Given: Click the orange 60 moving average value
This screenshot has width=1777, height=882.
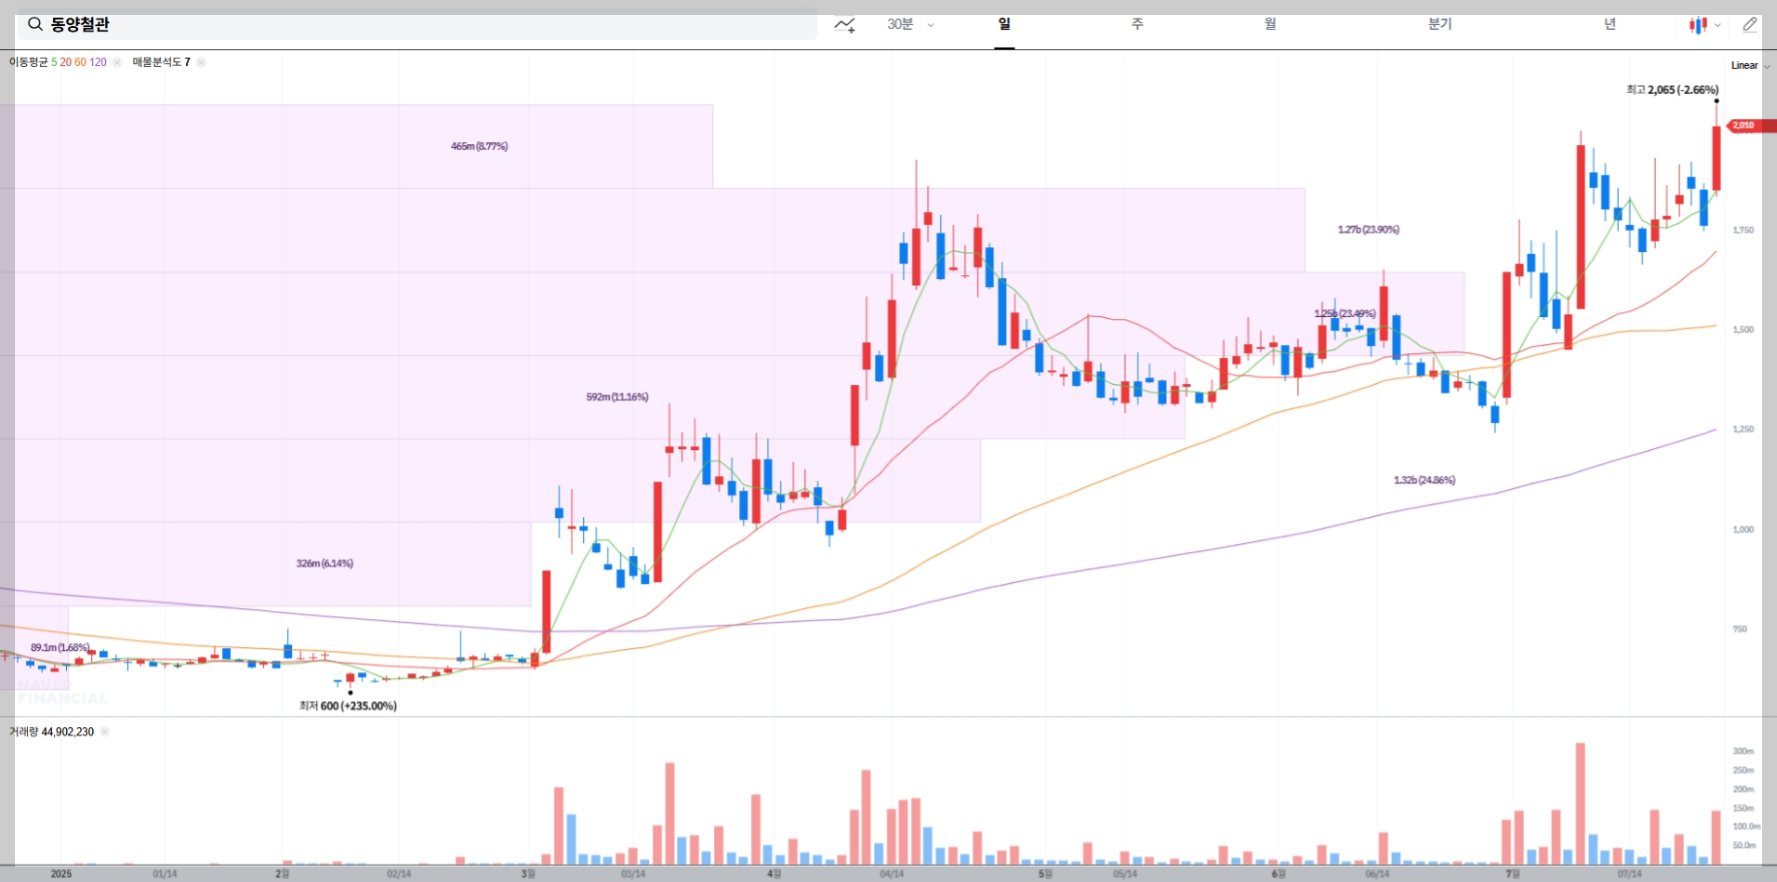Looking at the screenshot, I should (x=80, y=62).
